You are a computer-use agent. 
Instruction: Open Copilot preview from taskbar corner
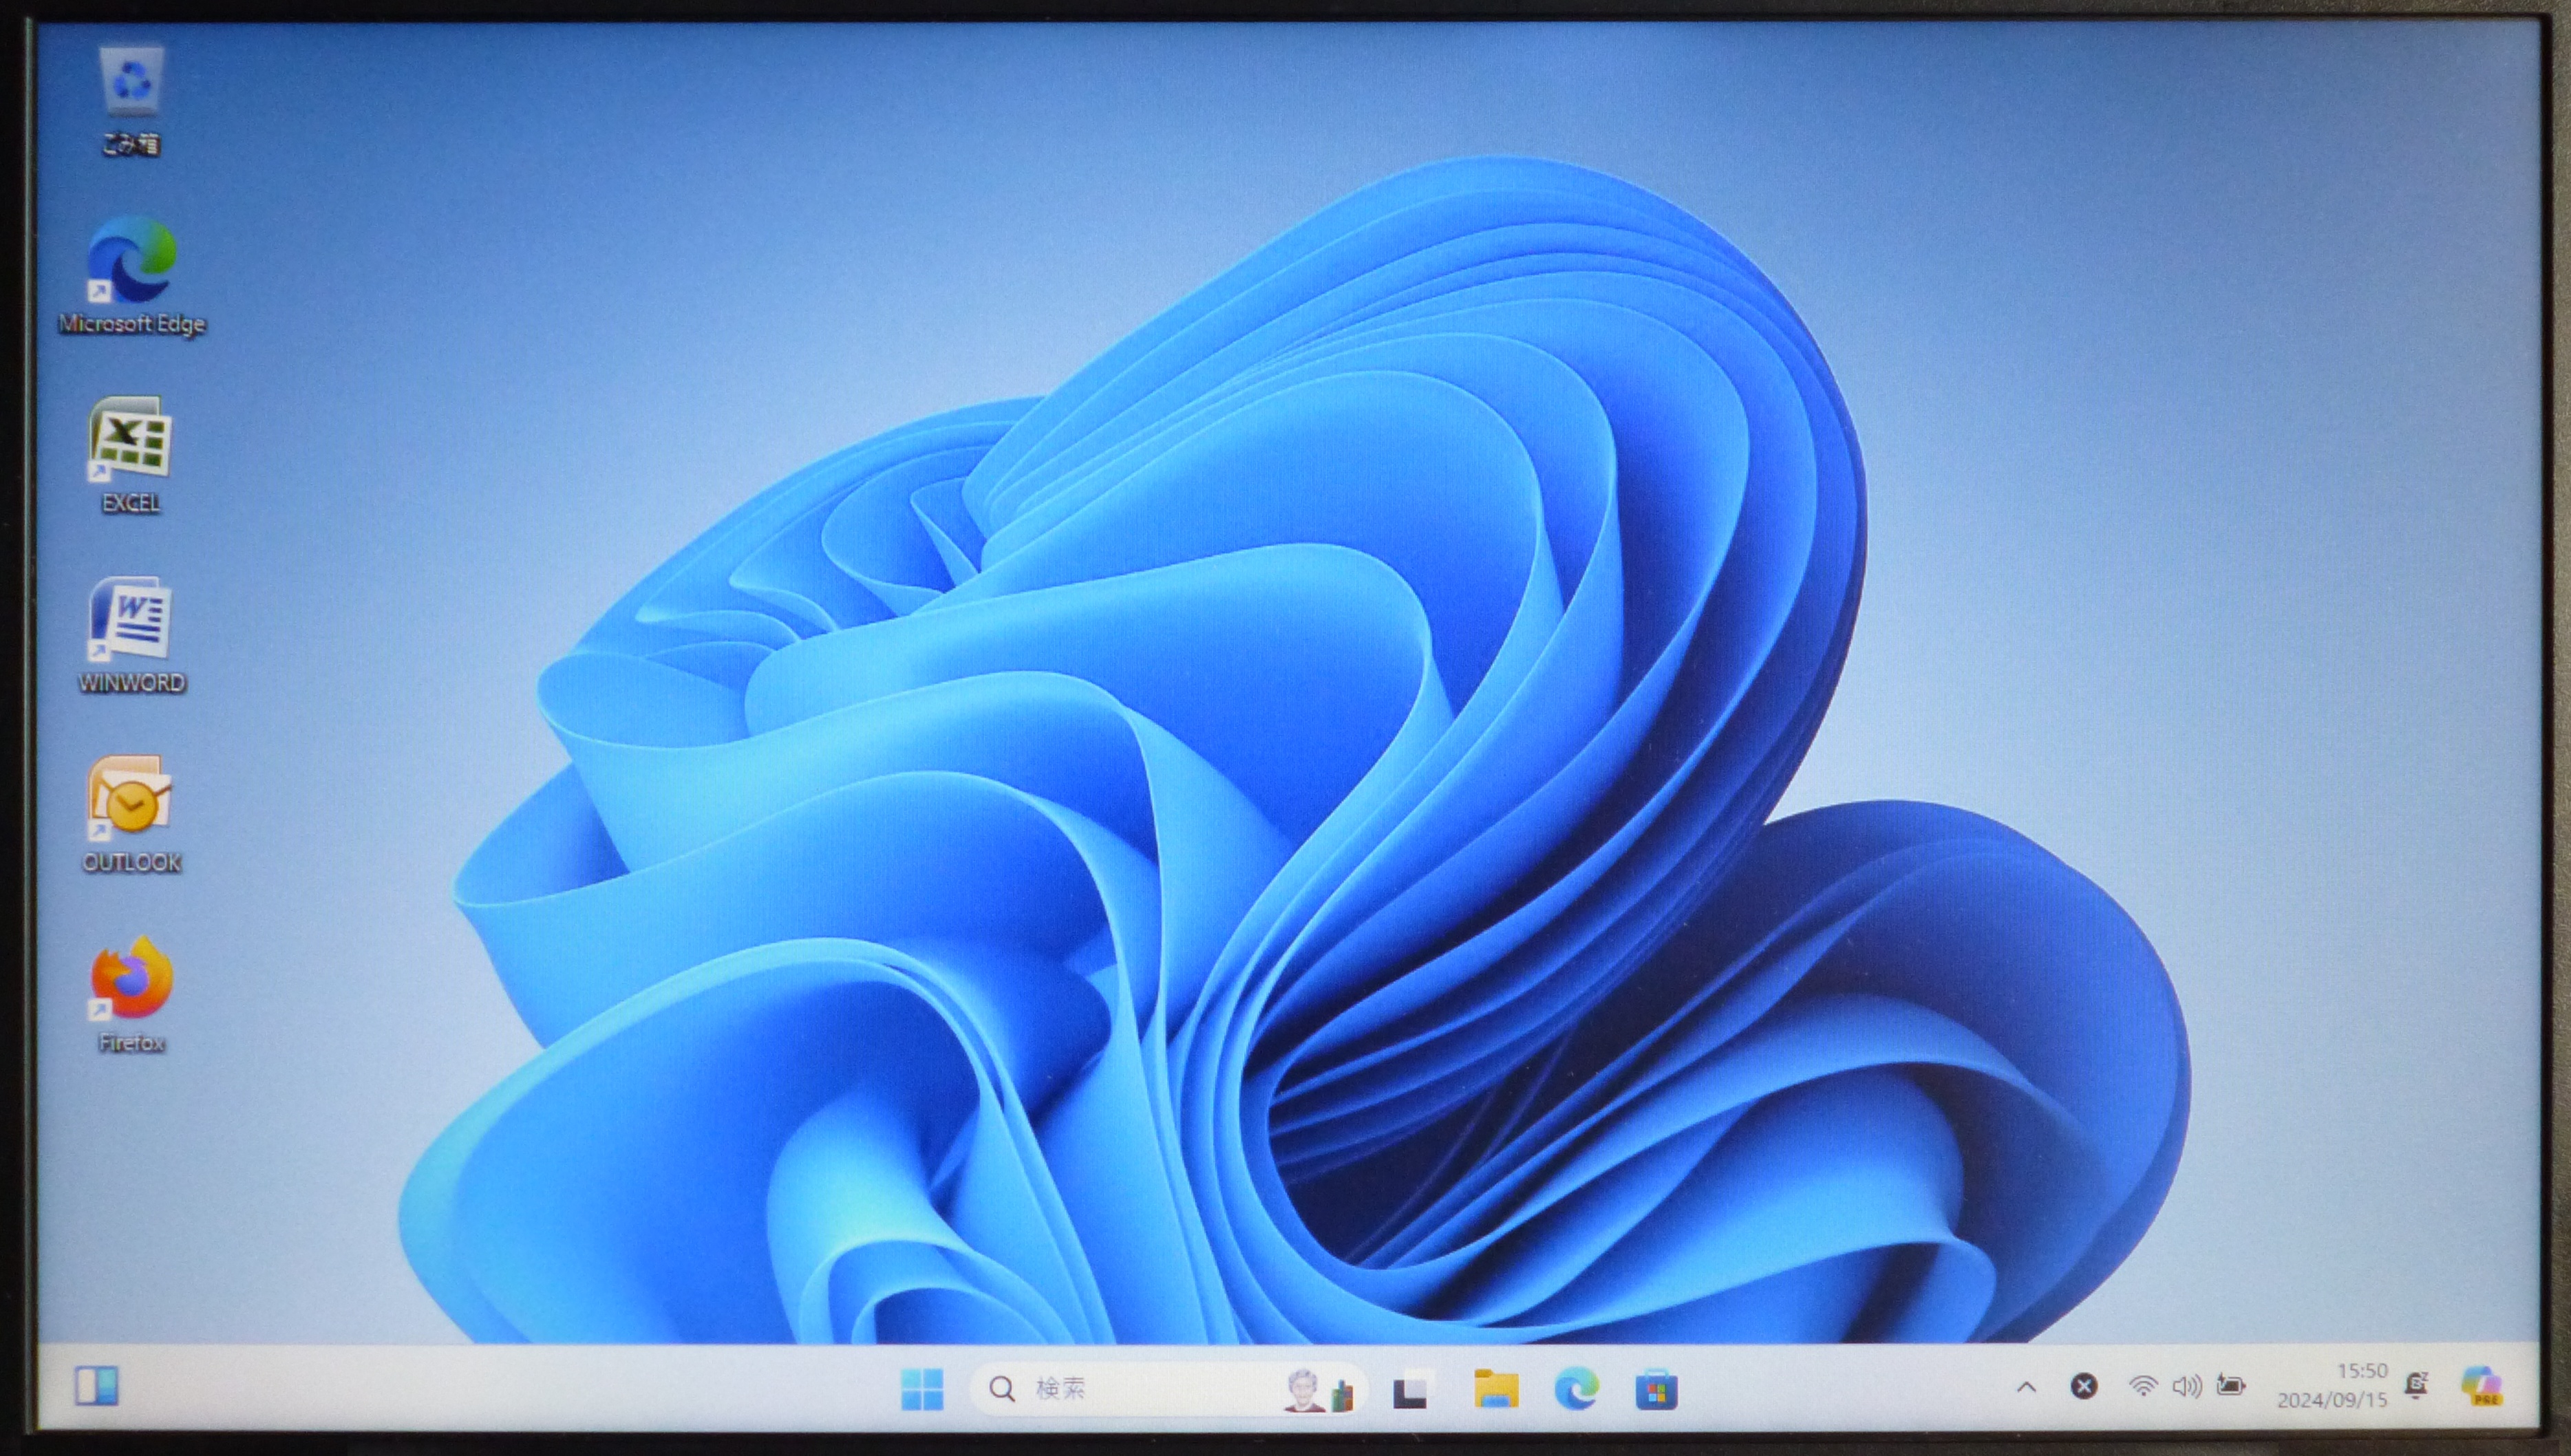point(2483,1386)
